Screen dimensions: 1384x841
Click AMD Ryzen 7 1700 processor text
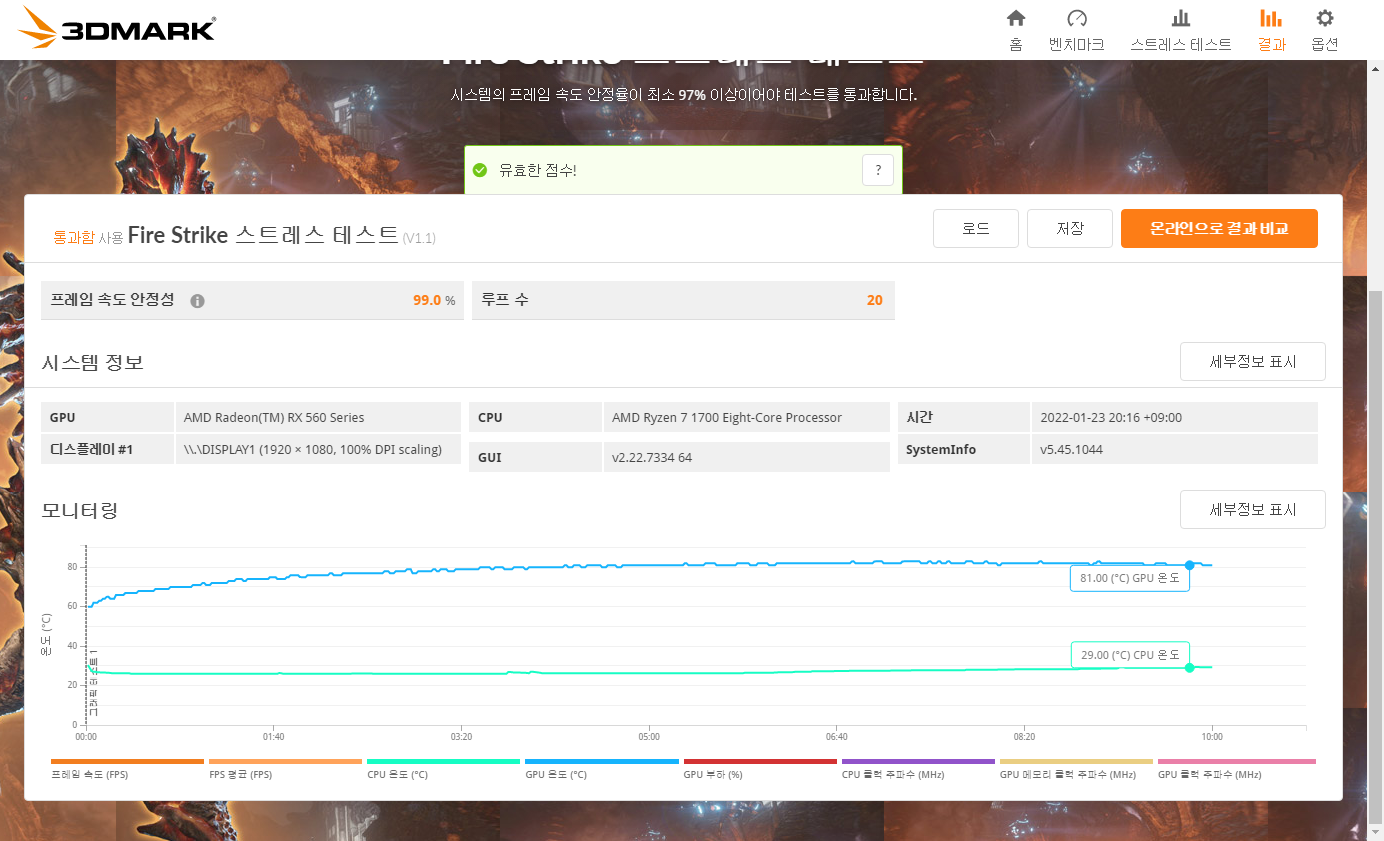click(727, 417)
